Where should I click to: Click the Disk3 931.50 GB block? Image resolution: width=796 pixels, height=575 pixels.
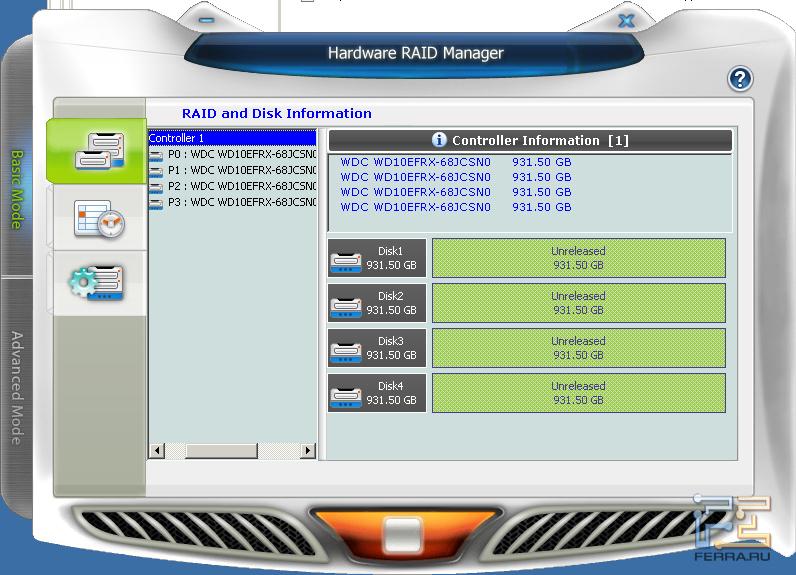[x=377, y=348]
